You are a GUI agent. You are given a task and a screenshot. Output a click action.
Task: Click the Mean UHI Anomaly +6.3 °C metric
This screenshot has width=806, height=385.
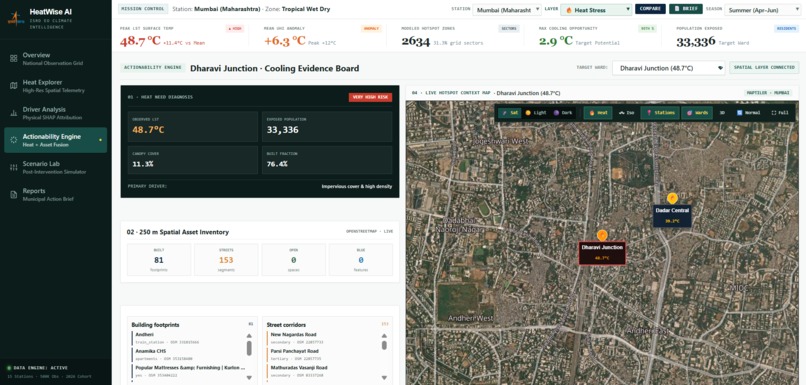coord(285,41)
